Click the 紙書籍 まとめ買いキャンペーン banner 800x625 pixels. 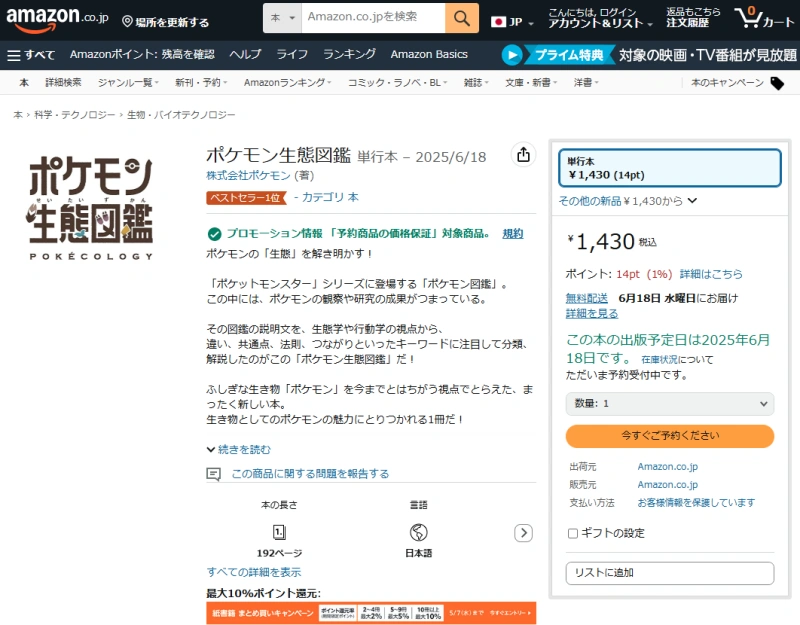pos(371,613)
